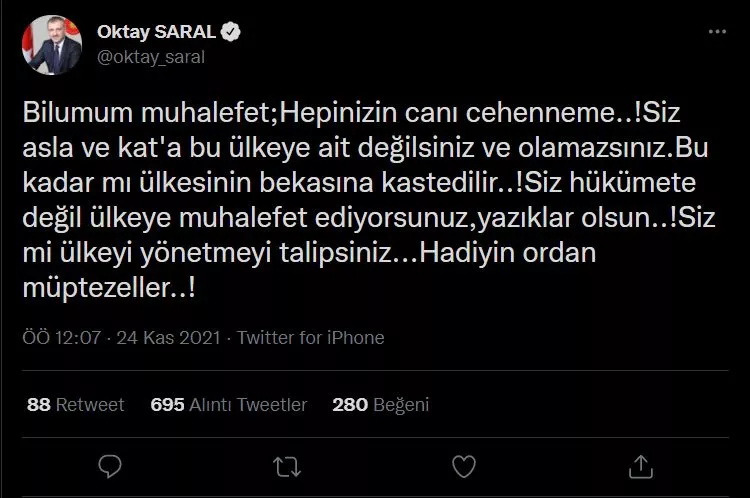
Task: Click the 280 likes count number
Action: click(x=349, y=405)
